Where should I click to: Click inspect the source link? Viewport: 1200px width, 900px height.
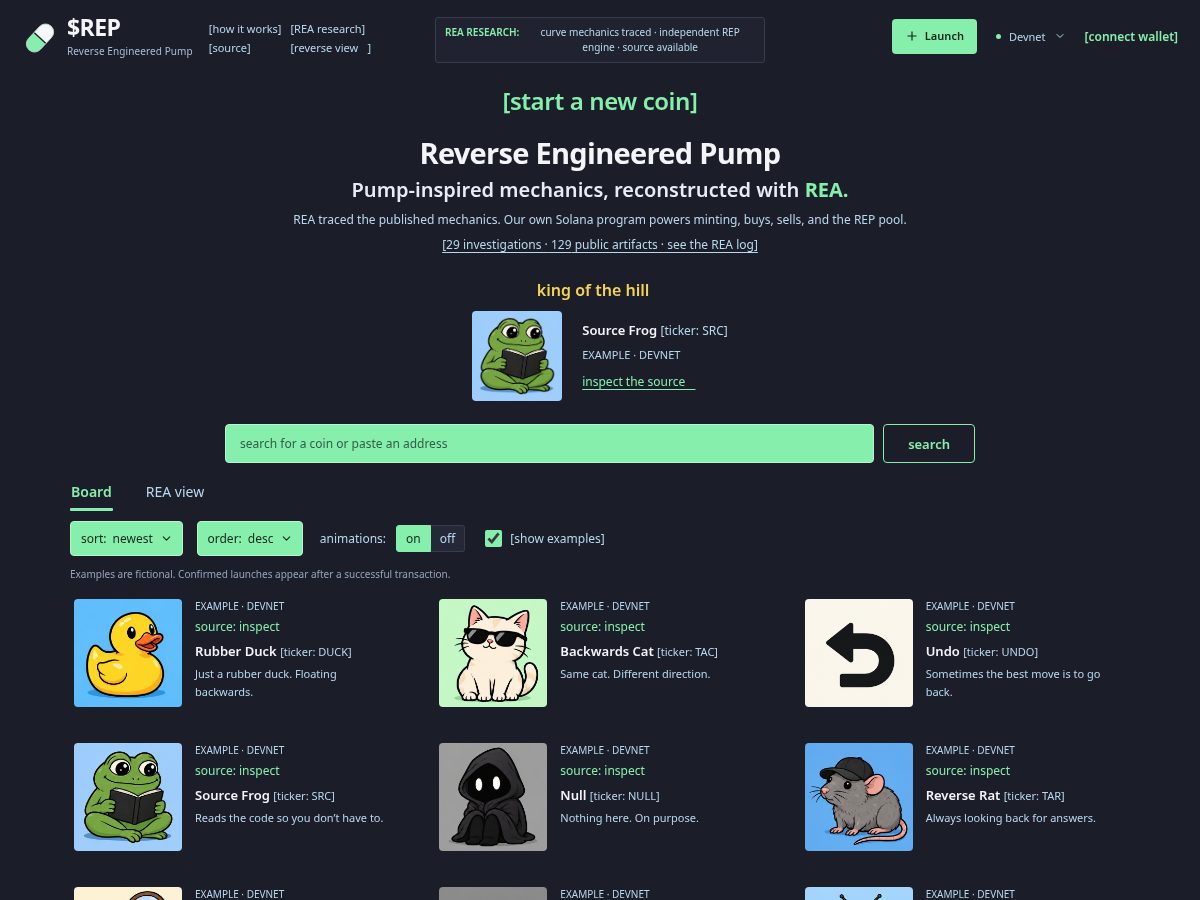[638, 382]
